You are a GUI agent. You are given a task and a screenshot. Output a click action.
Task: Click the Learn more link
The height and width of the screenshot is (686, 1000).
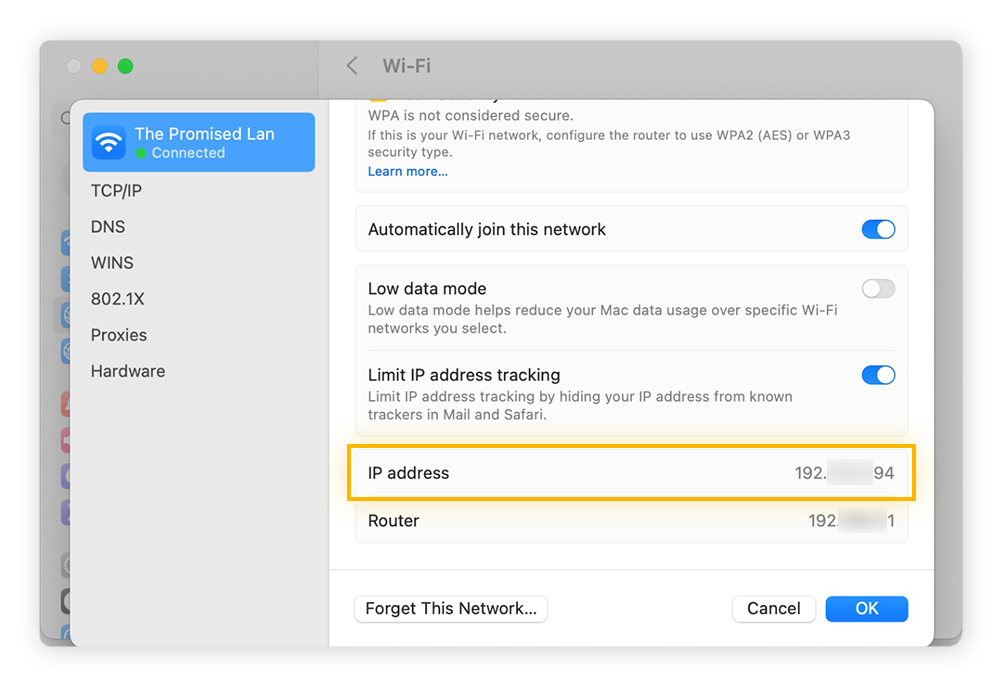(407, 171)
